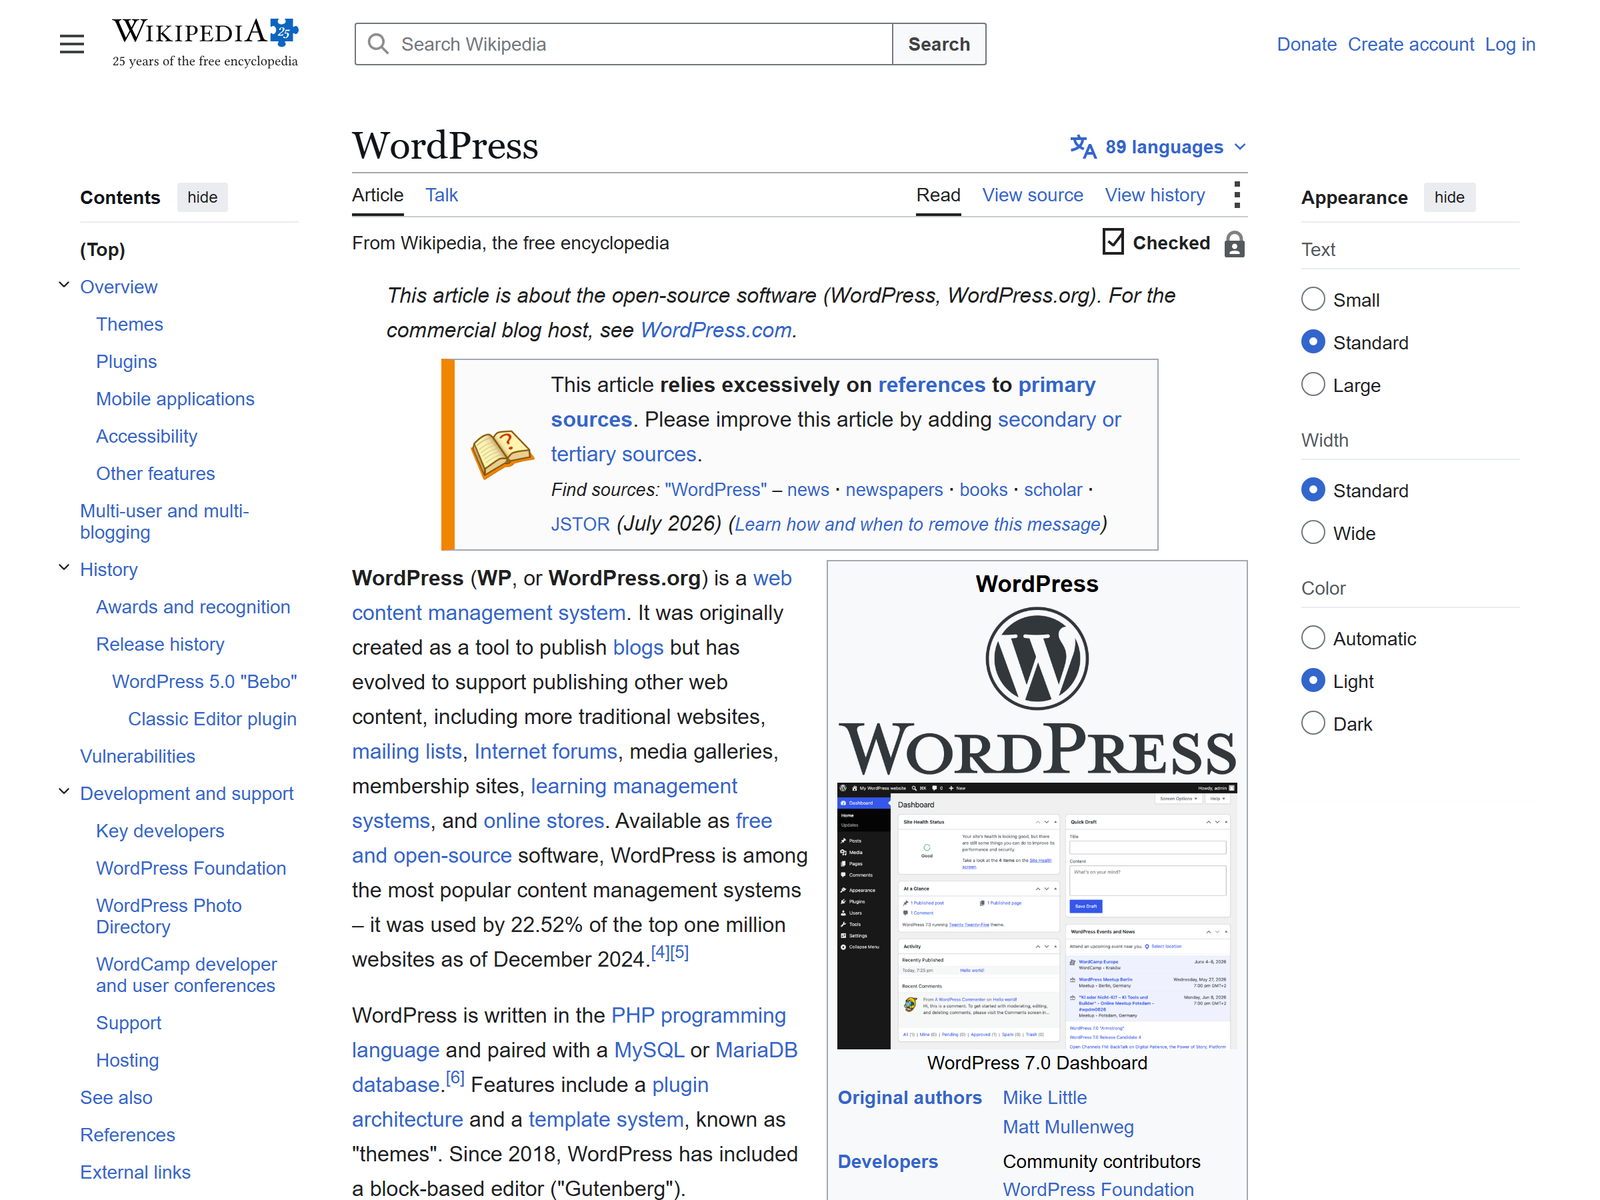
Task: Select Automatic color mode
Action: 1313,638
